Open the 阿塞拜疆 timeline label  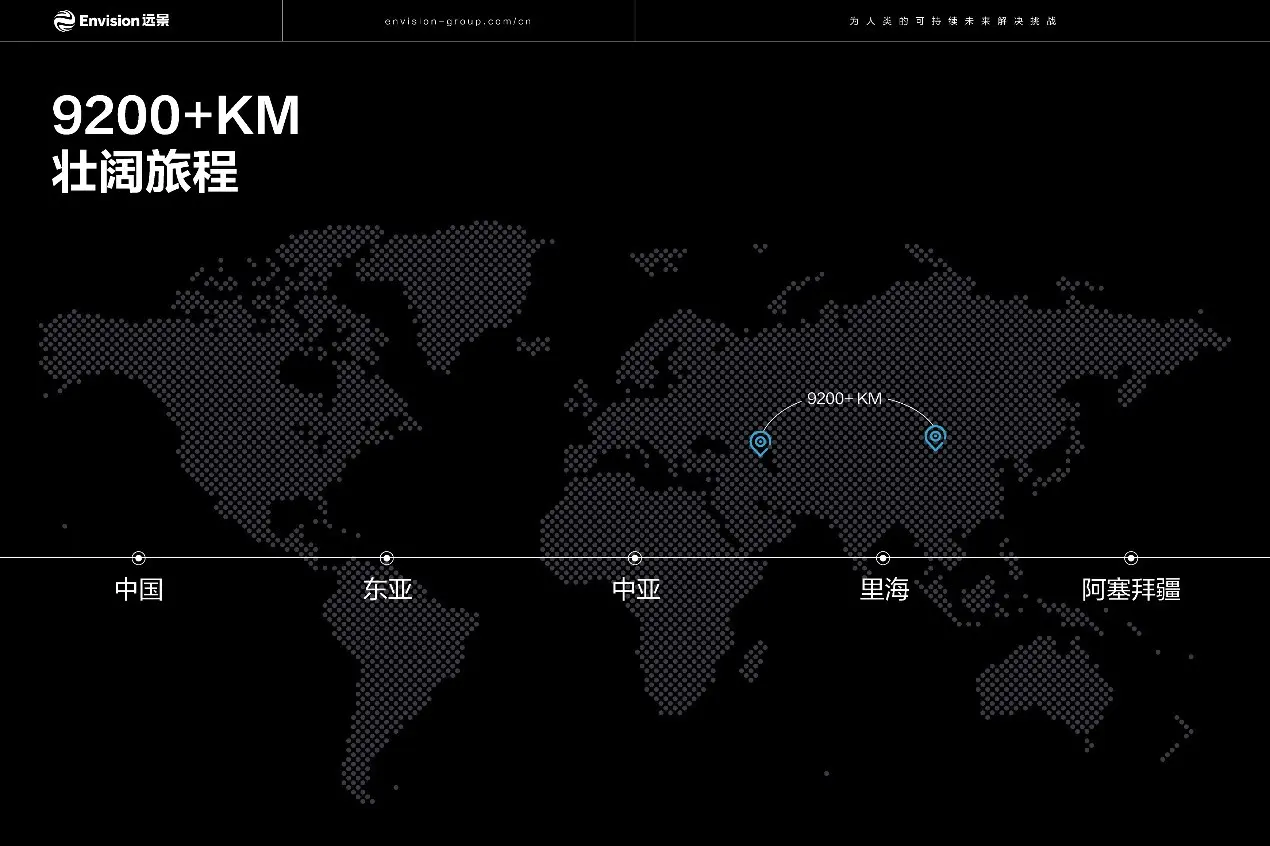click(x=1131, y=589)
